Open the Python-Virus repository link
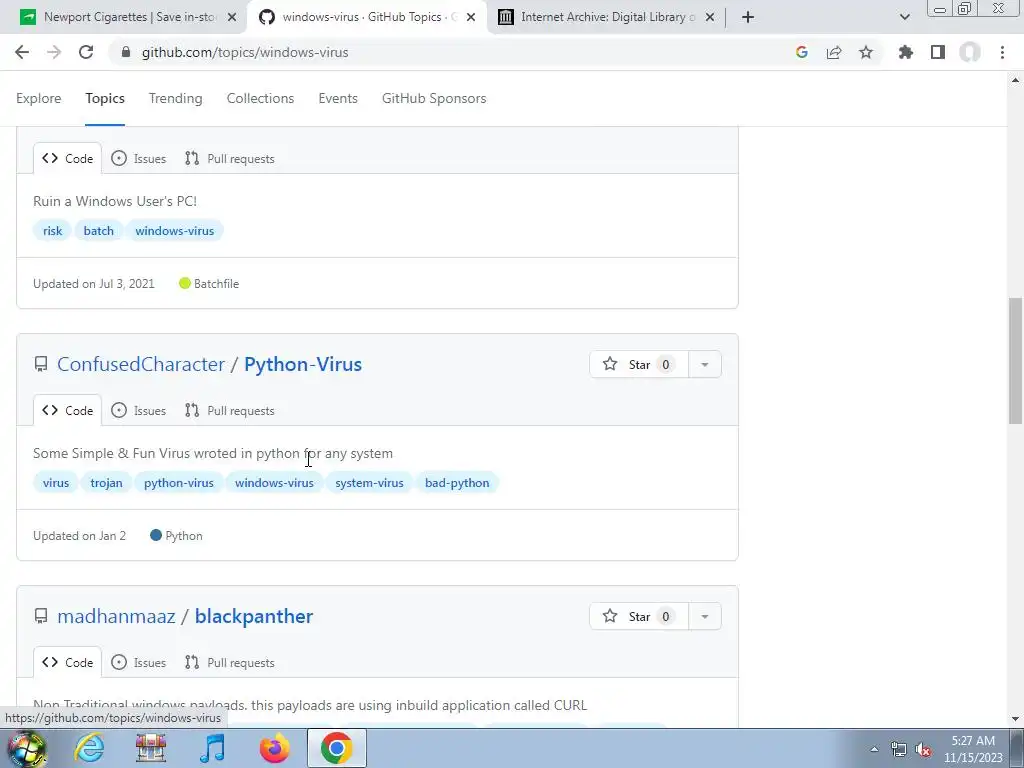Viewport: 1024px width, 768px height. coord(302,364)
